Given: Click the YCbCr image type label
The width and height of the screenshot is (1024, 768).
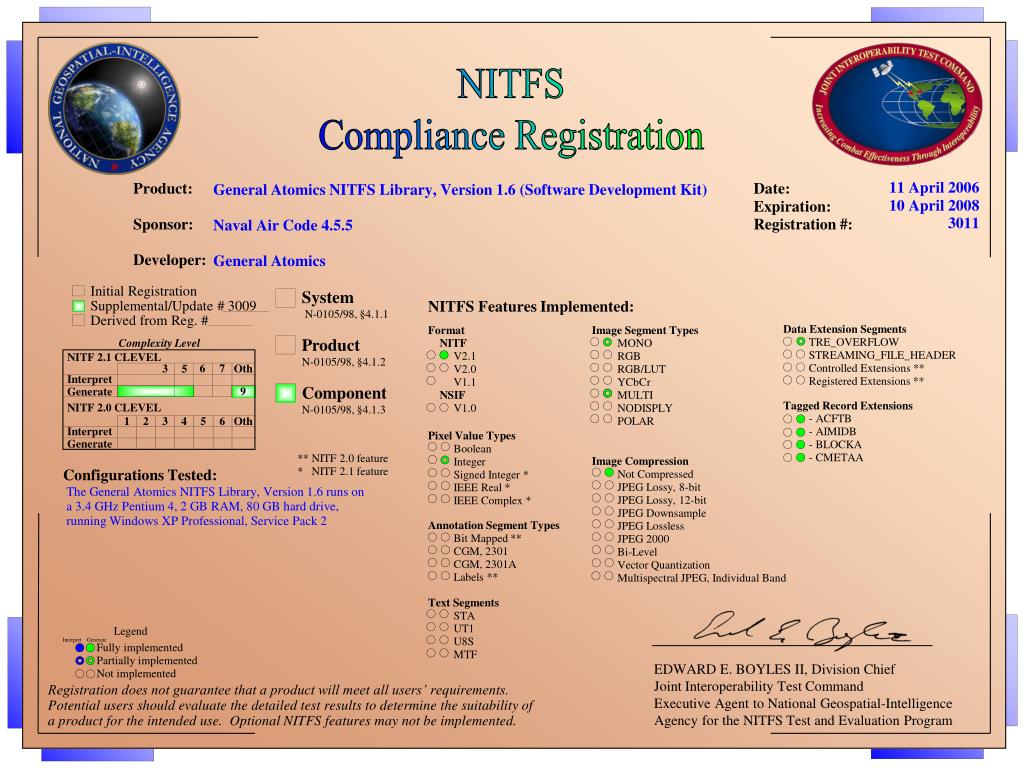Looking at the screenshot, I should [633, 381].
